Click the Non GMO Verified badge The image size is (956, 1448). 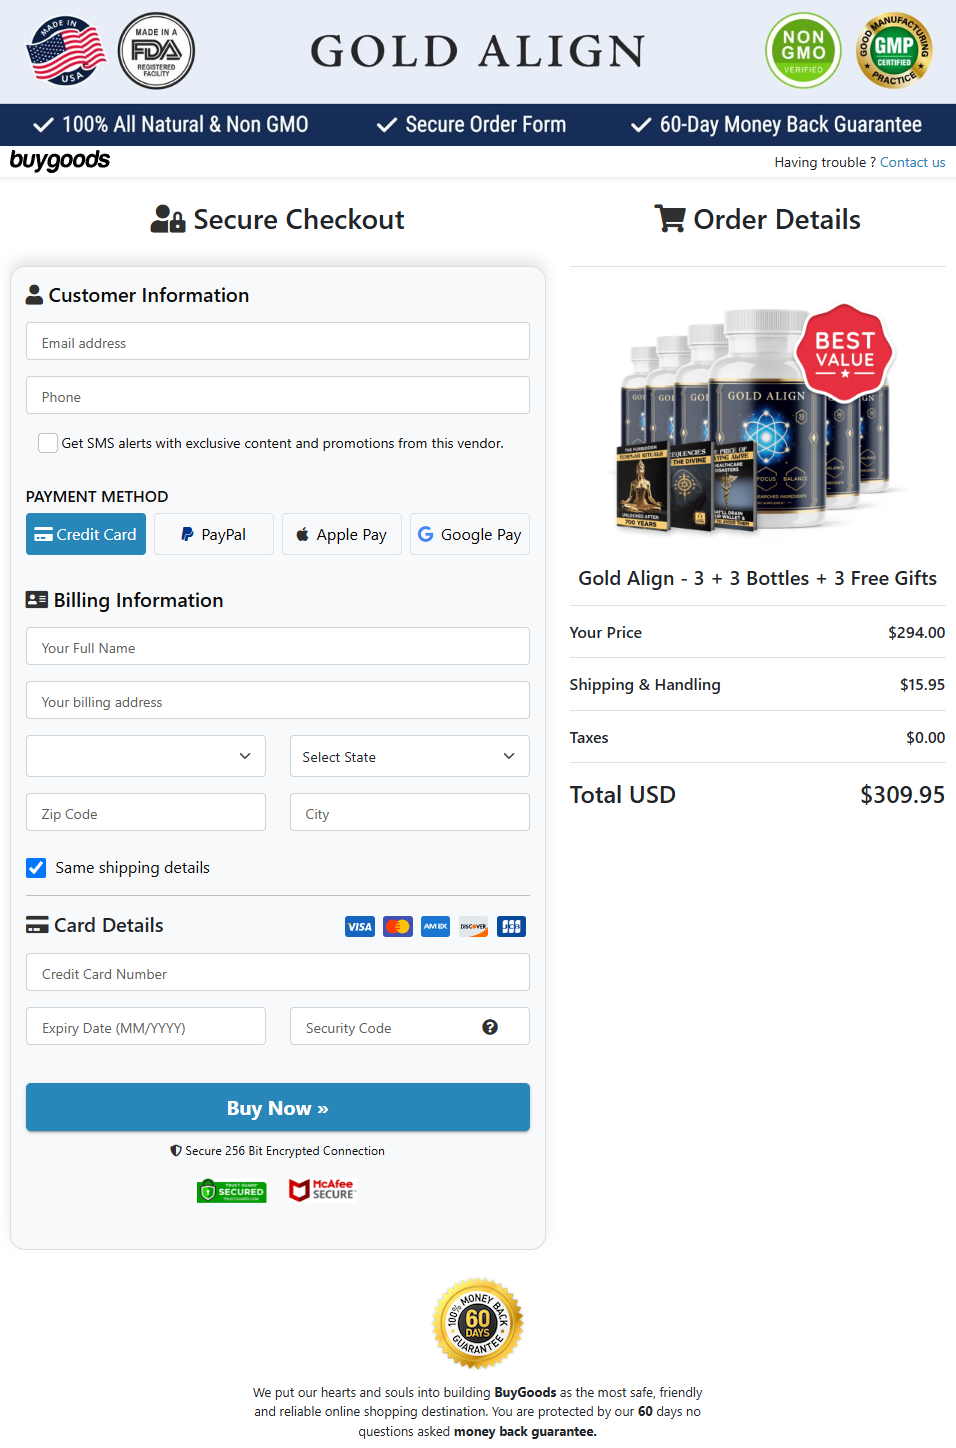point(803,50)
